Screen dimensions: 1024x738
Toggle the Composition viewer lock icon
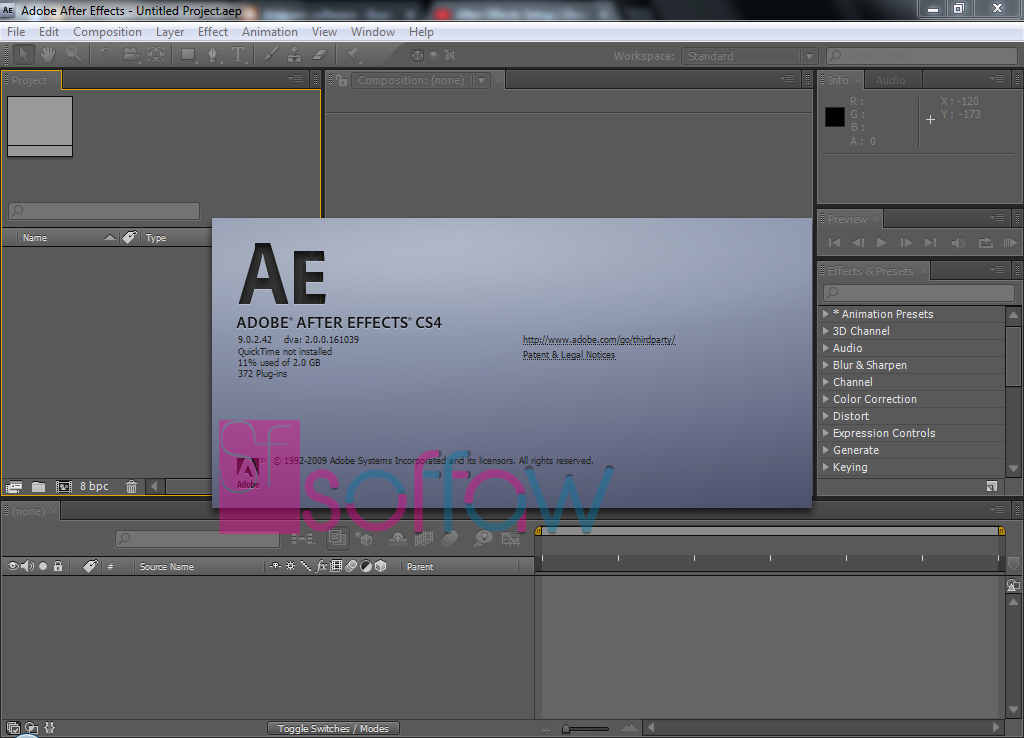click(x=342, y=80)
